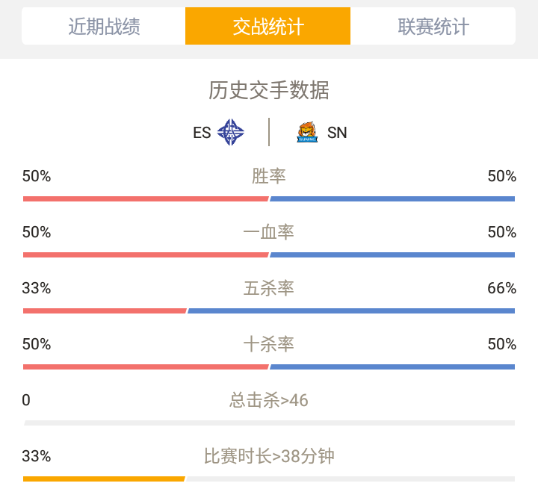Click the blue 十杀率 bar segment
The width and height of the screenshot is (538, 496).
pyautogui.click(x=392, y=367)
